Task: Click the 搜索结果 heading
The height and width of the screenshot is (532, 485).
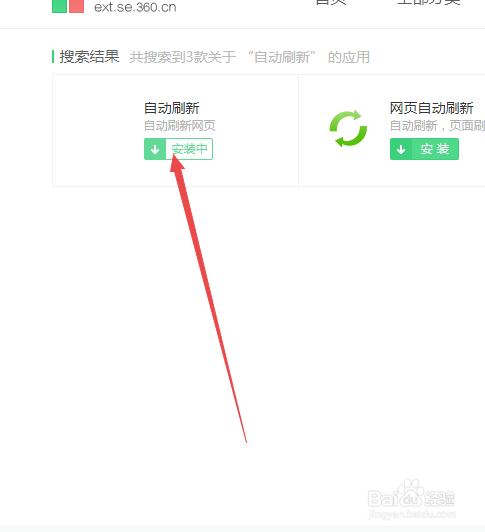Action: click(x=90, y=57)
